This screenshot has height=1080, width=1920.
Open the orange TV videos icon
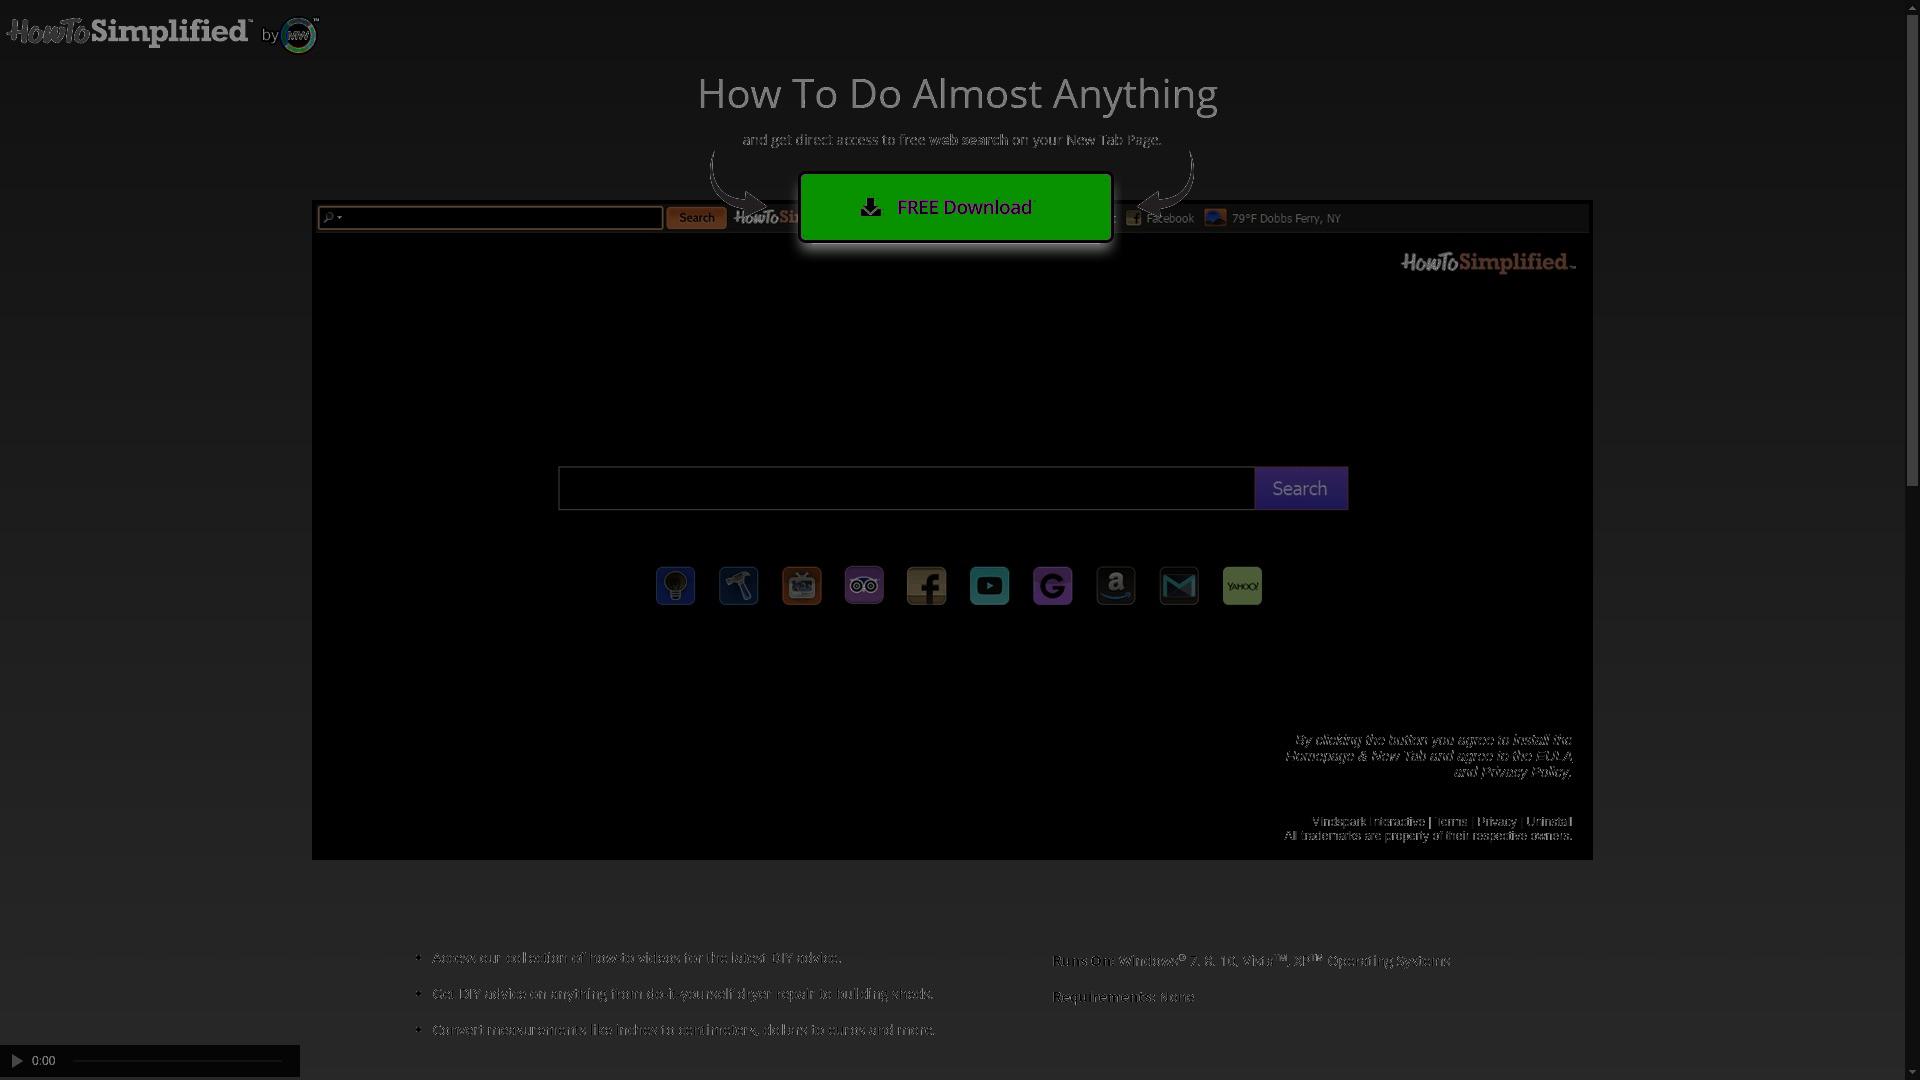pos(801,586)
